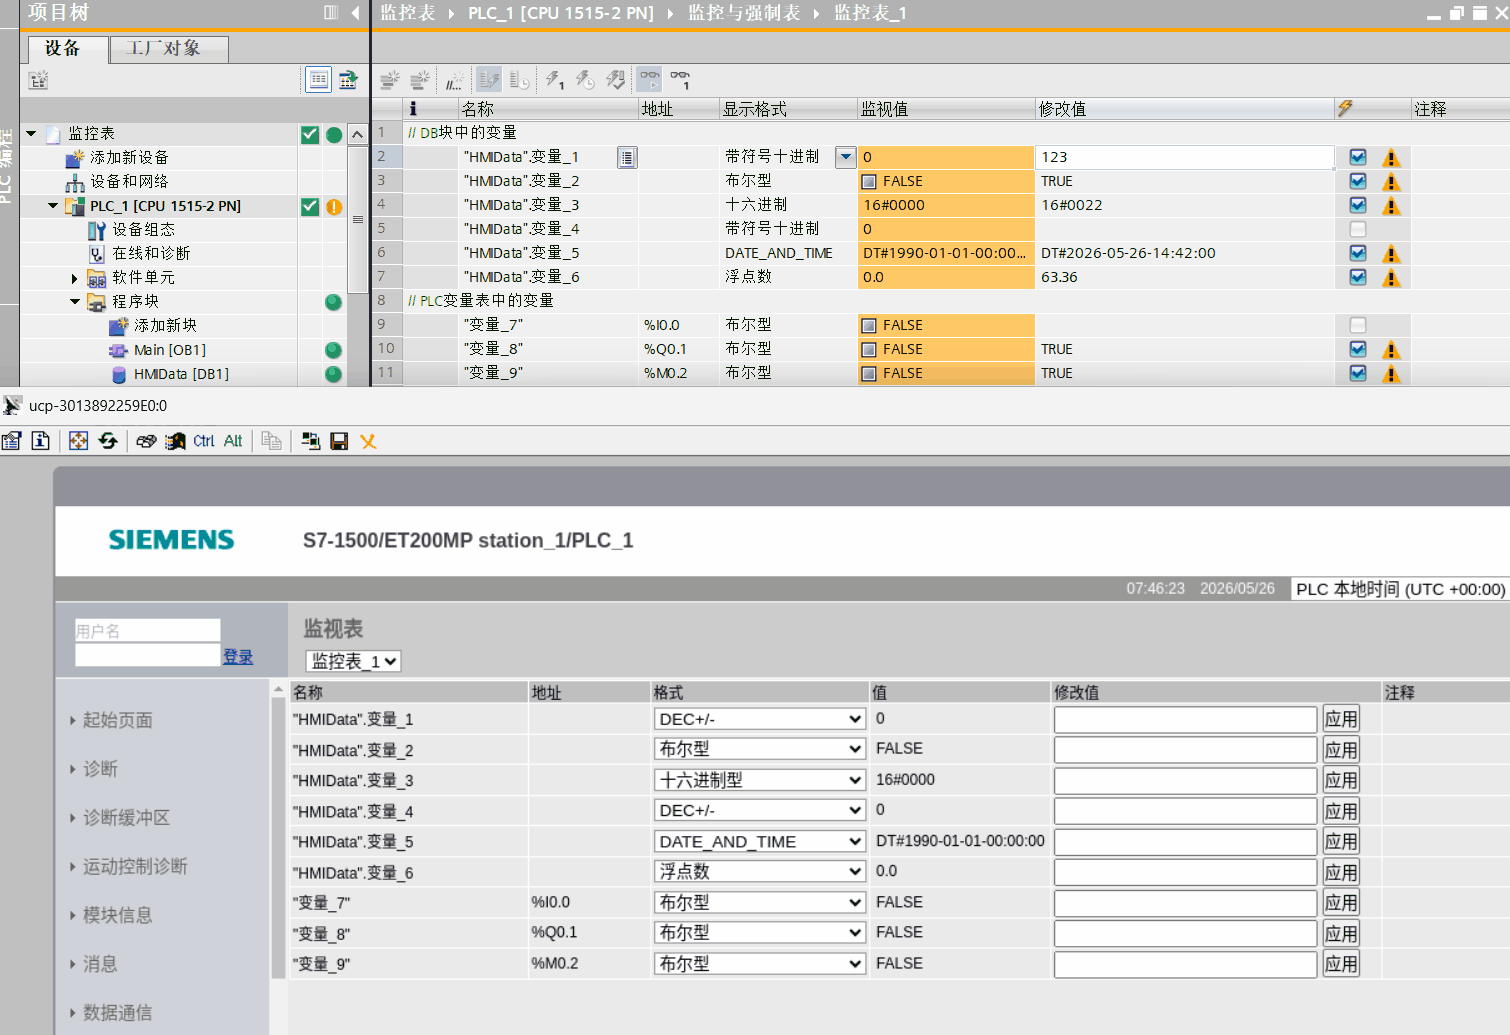The image size is (1510, 1035).
Task: Click the 用户名 input field
Action: [147, 630]
